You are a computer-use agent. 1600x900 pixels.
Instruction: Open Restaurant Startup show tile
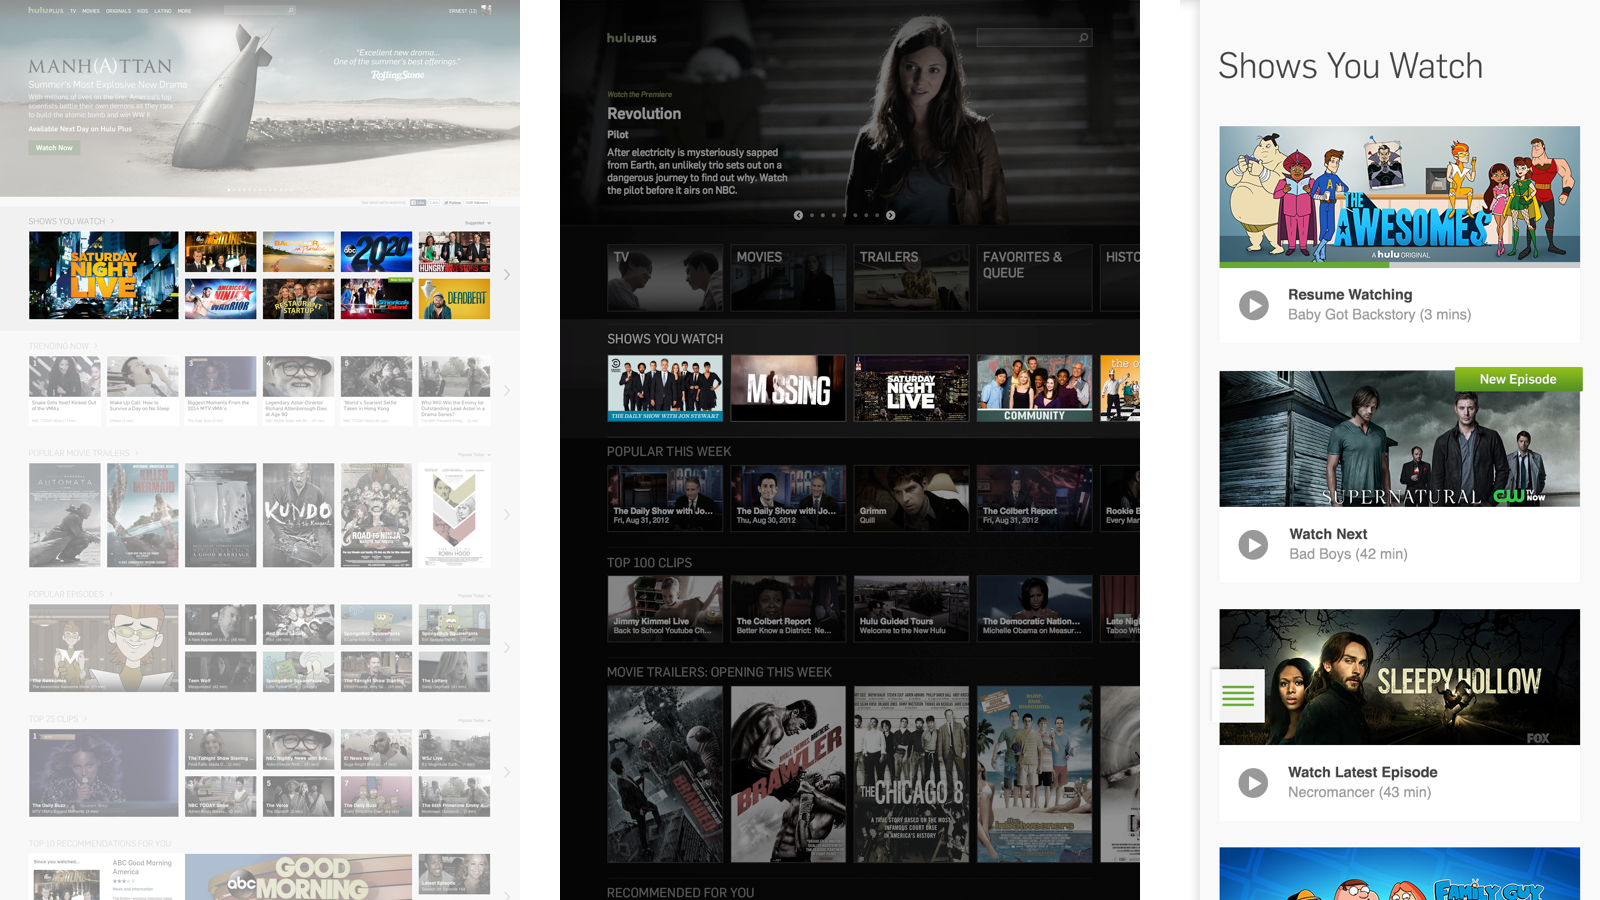click(298, 299)
